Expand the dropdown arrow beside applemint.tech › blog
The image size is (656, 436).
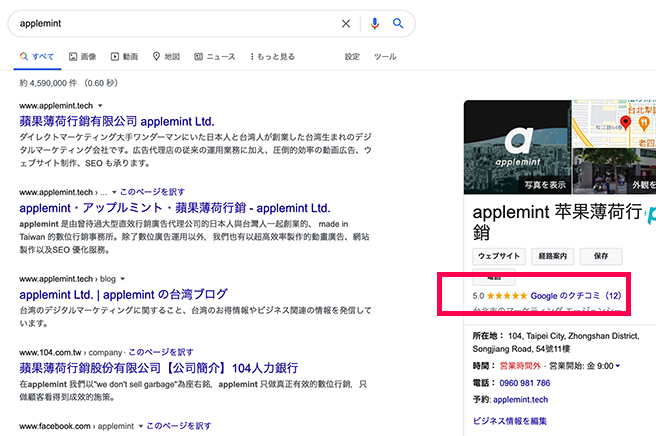pyautogui.click(x=123, y=279)
